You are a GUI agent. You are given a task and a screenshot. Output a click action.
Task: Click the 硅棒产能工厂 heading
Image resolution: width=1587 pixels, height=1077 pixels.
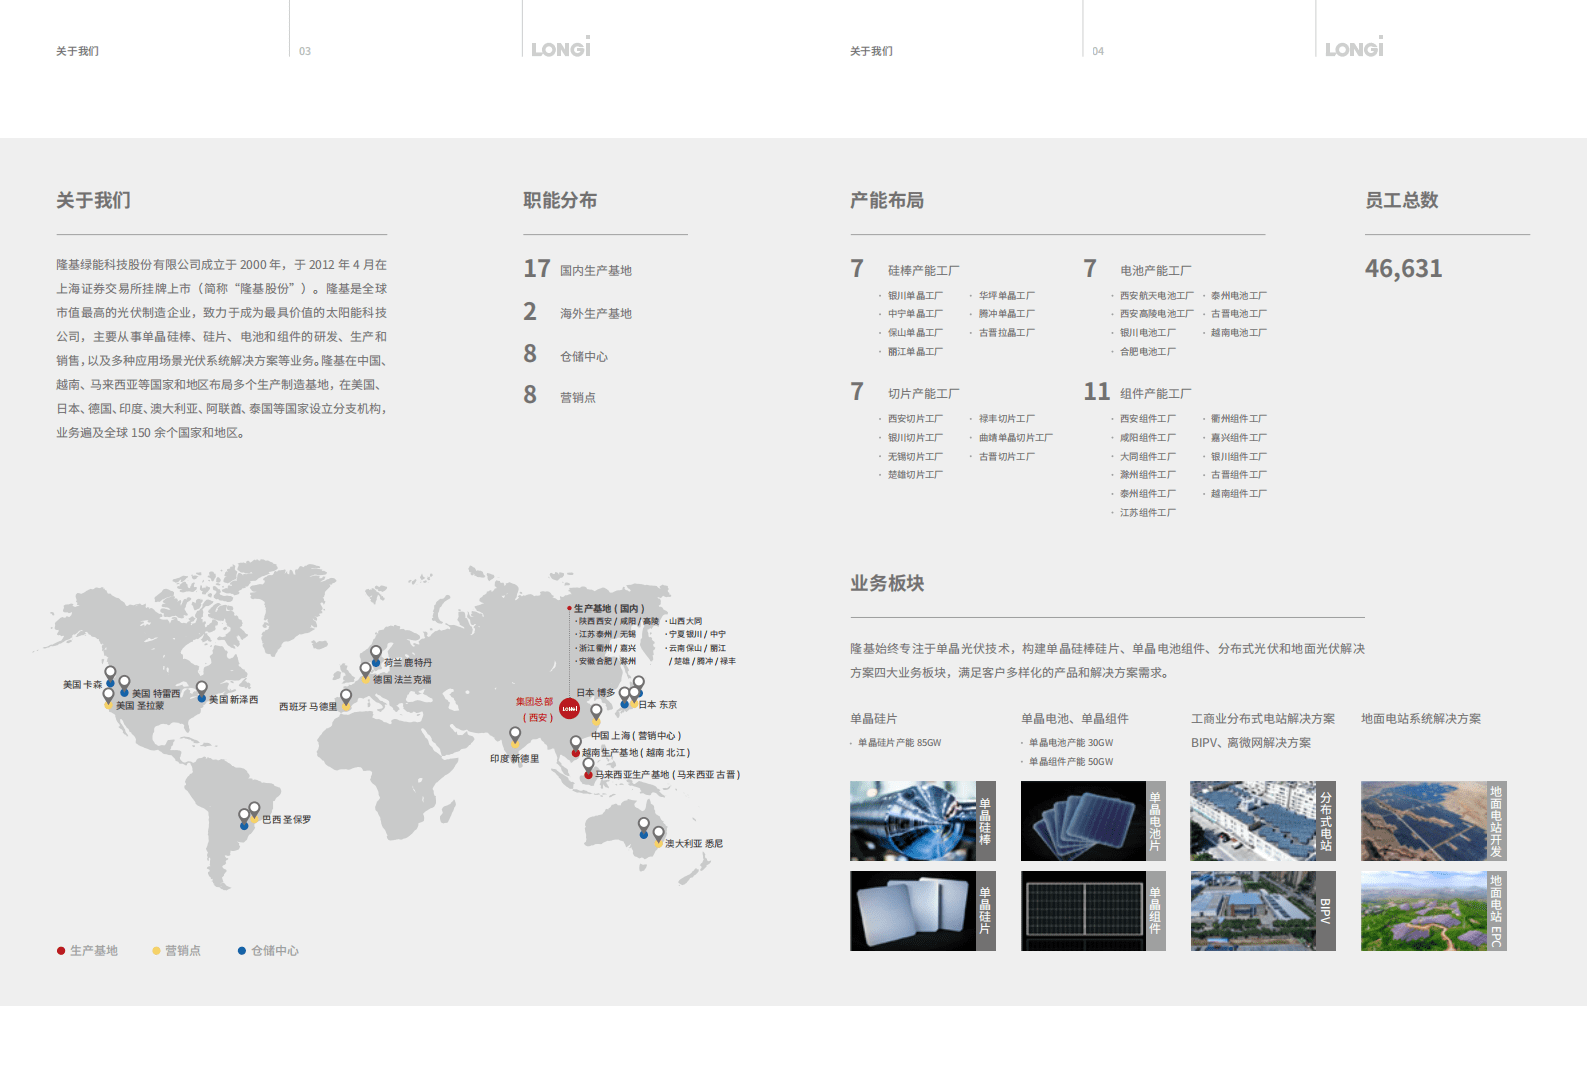[x=924, y=271]
